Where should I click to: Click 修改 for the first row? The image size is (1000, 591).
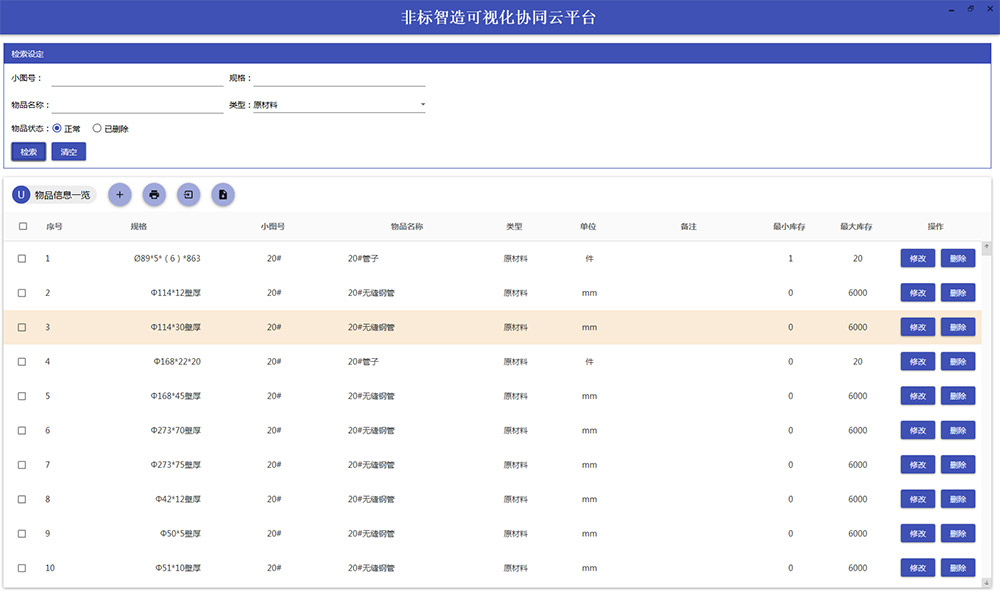point(917,258)
